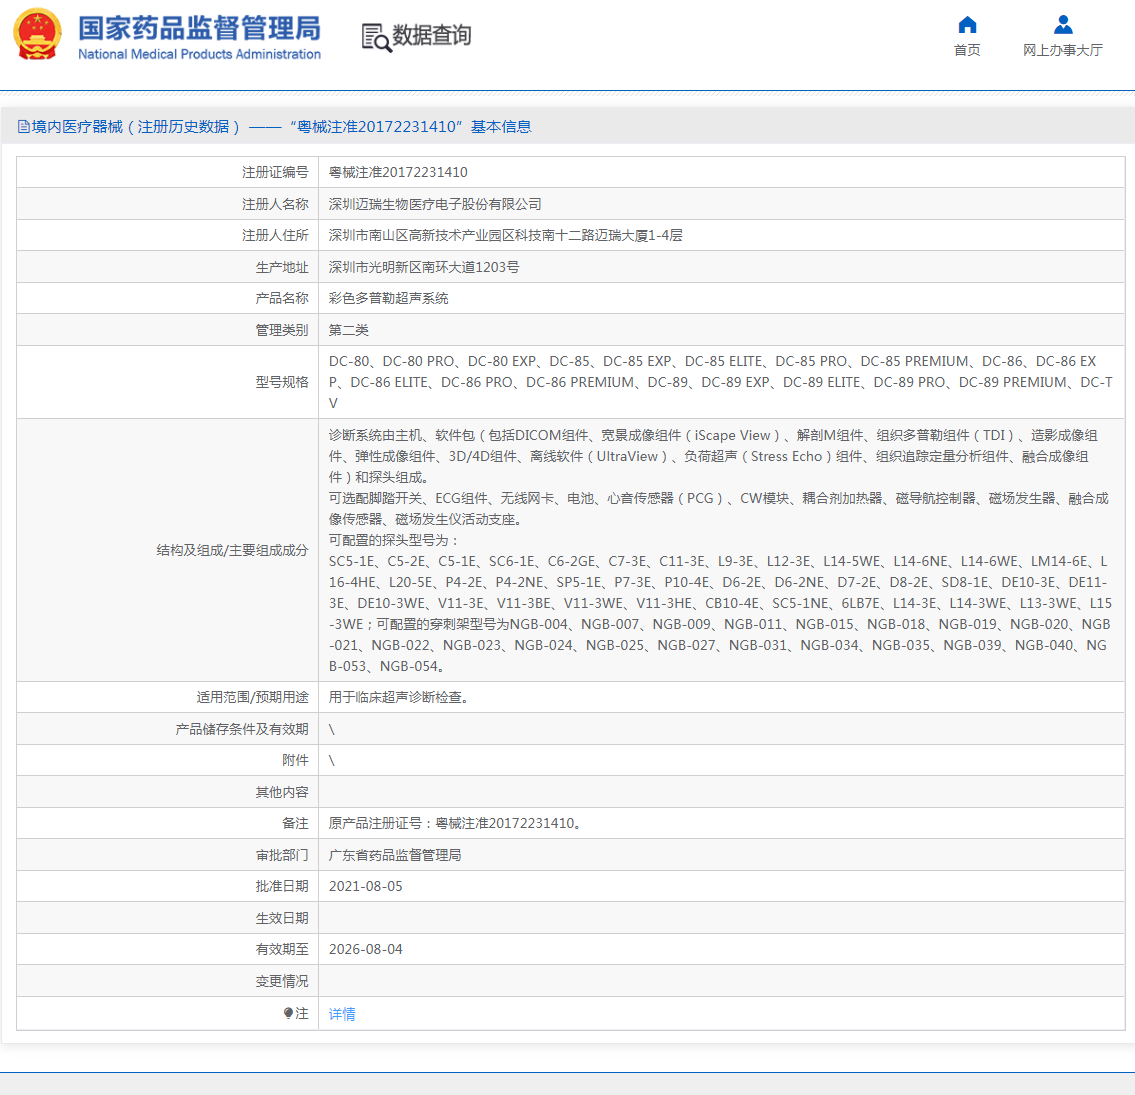Select registration number 粤械注准20172231410 value
The width and height of the screenshot is (1135, 1095).
[398, 172]
